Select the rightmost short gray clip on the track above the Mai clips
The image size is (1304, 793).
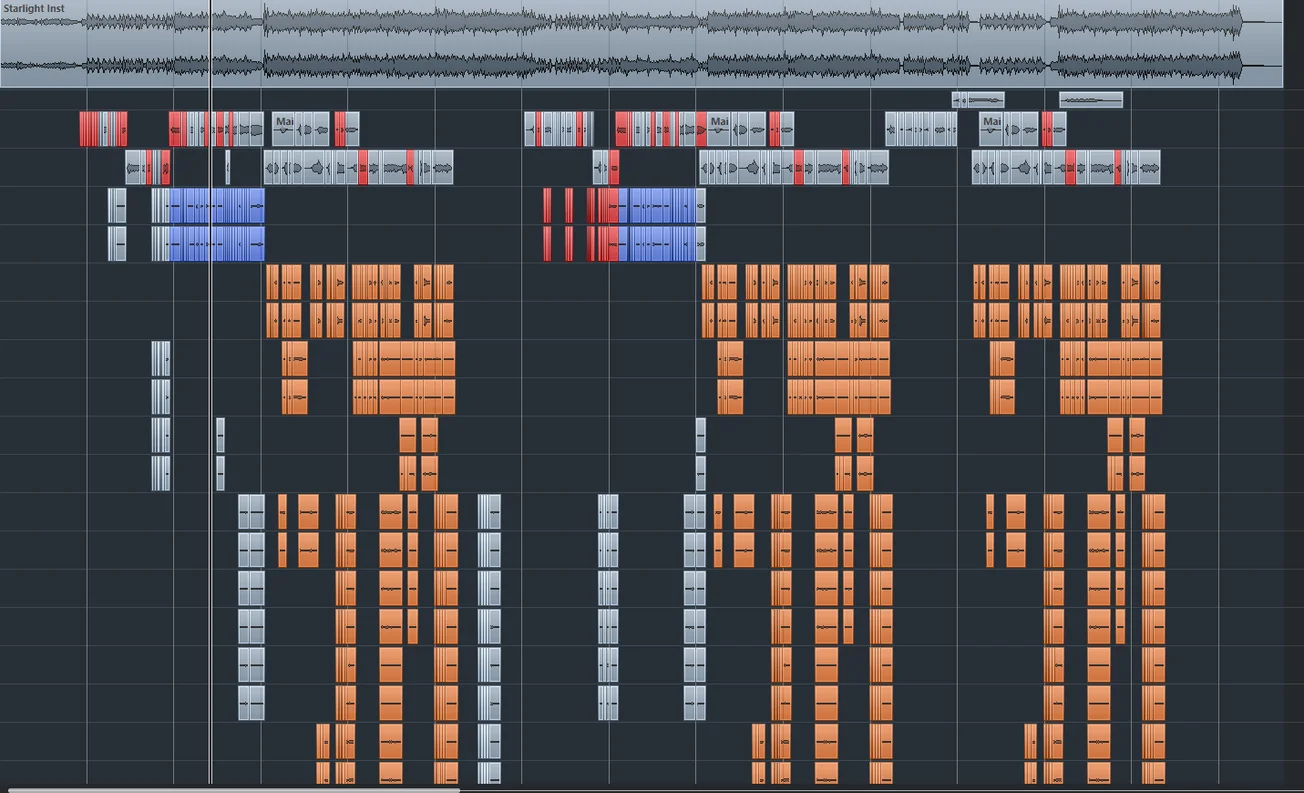pyautogui.click(x=1091, y=99)
